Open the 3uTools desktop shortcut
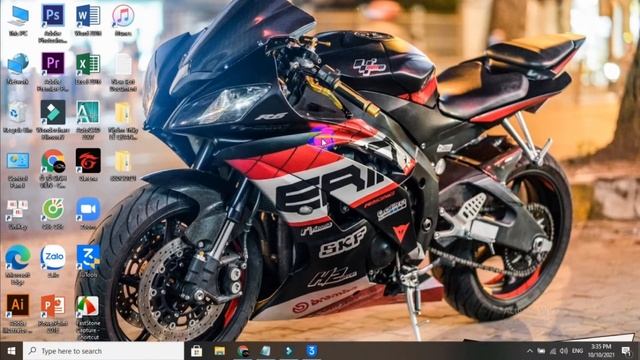Image resolution: width=640 pixels, height=360 pixels. point(88,261)
